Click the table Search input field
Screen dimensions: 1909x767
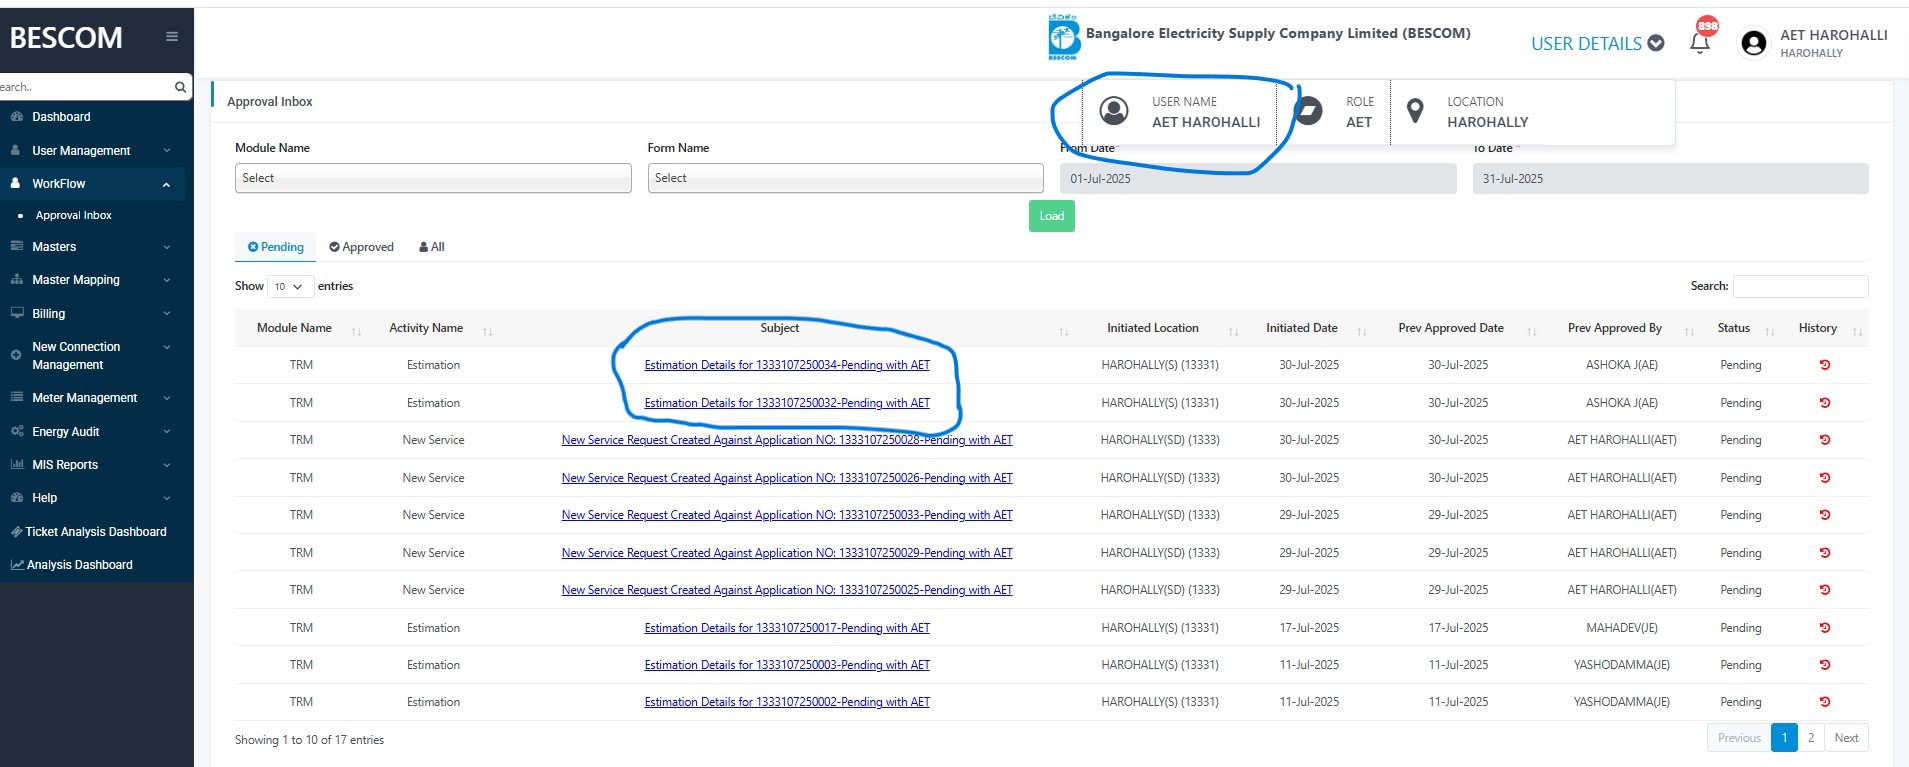[1799, 286]
